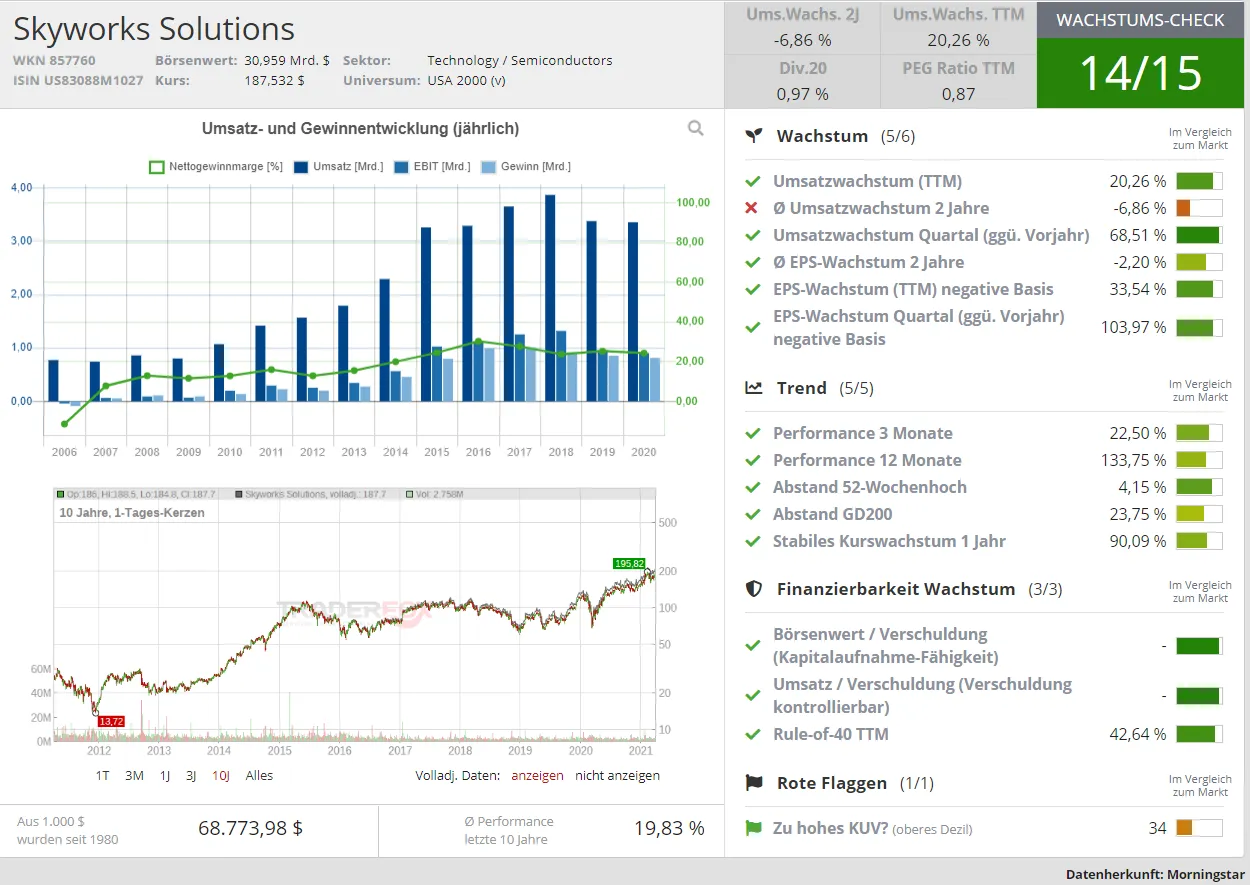Click checkmark next to Performance 3 Monate
The image size is (1250, 885).
[752, 433]
